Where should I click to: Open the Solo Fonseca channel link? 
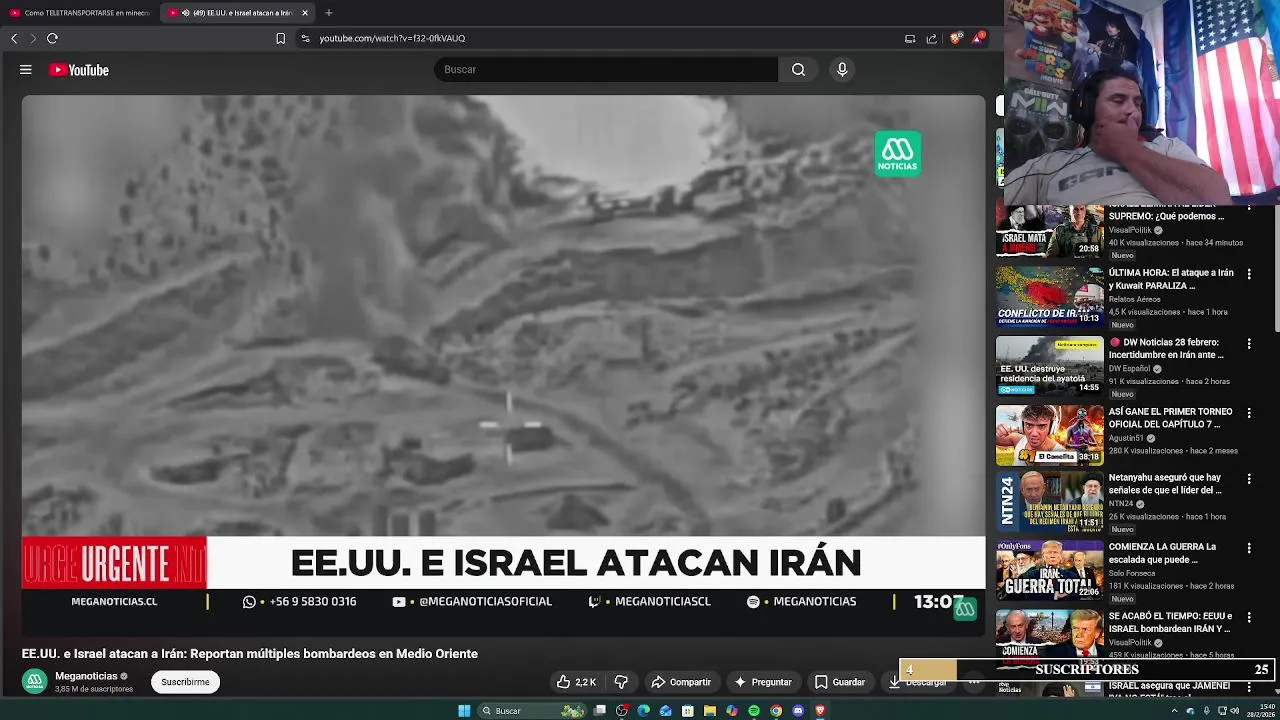1132,573
